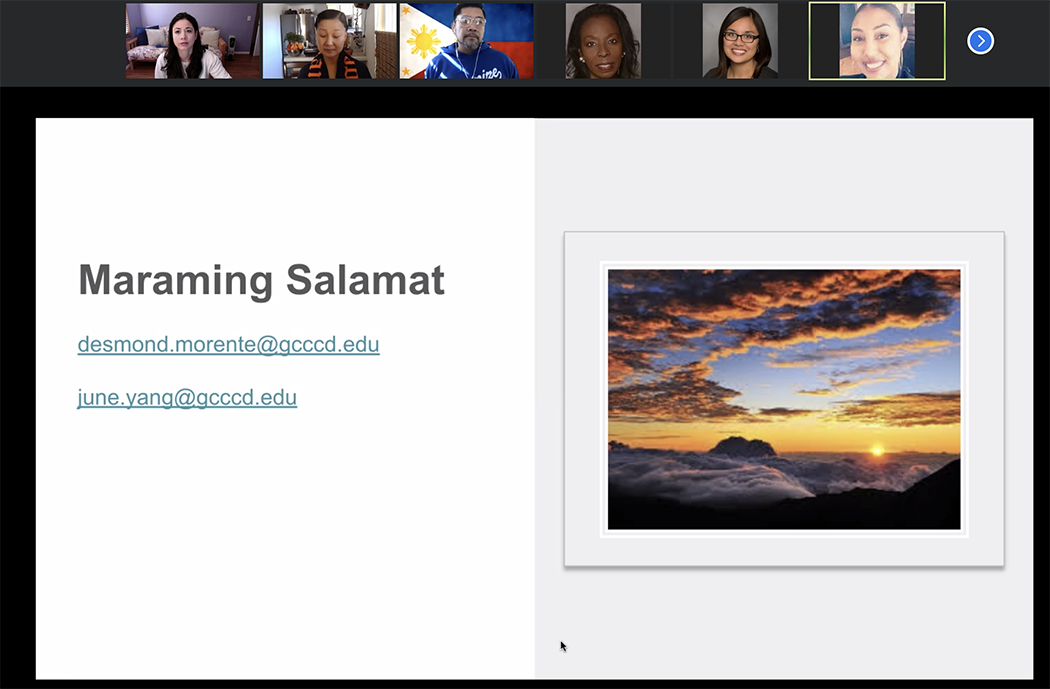Open the june.yang@gcccd.edu email link

tap(187, 398)
